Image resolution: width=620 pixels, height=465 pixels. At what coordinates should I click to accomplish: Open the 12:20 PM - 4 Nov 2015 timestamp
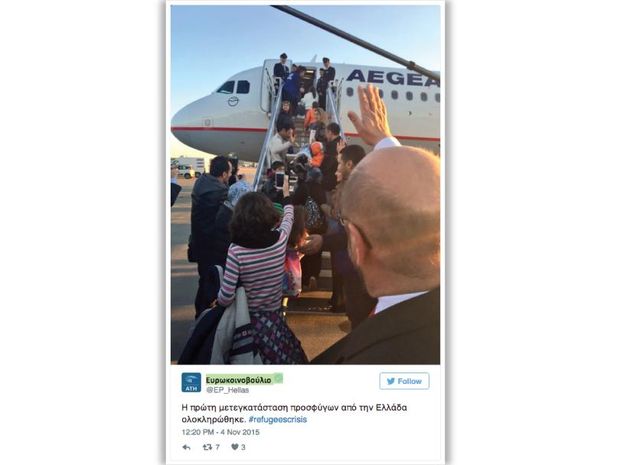point(221,432)
